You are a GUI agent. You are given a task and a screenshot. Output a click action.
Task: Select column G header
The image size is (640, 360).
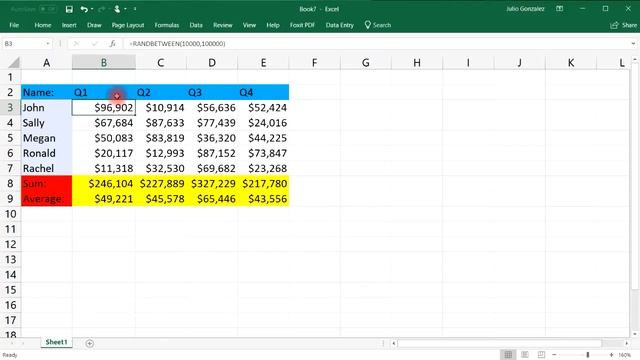coord(366,62)
